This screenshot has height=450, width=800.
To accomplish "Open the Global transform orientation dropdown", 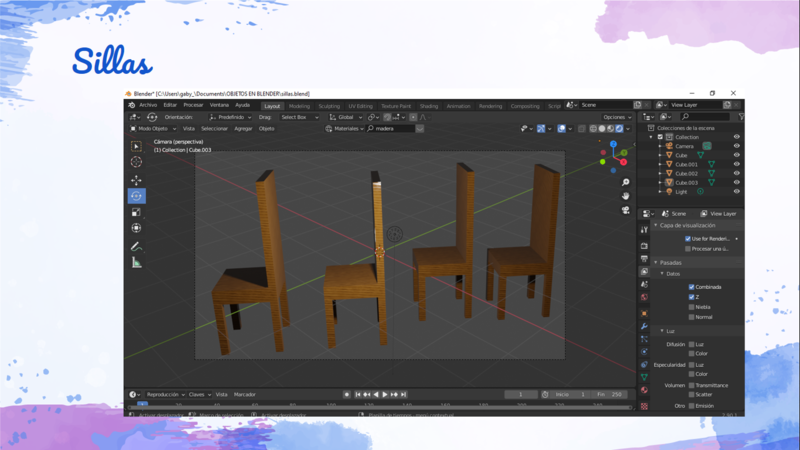I will tap(345, 117).
